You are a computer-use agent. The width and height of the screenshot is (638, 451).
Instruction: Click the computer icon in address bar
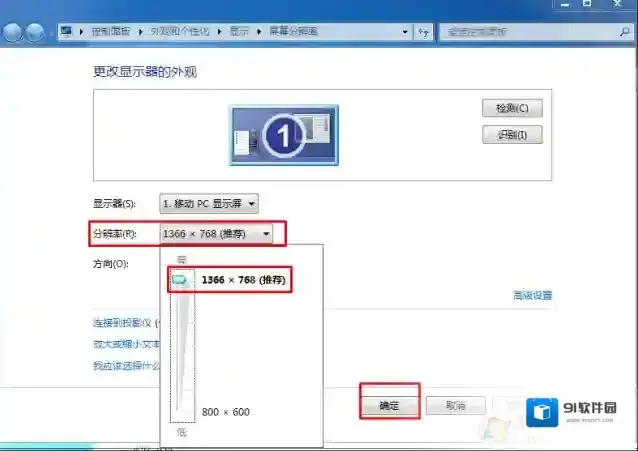pos(67,32)
